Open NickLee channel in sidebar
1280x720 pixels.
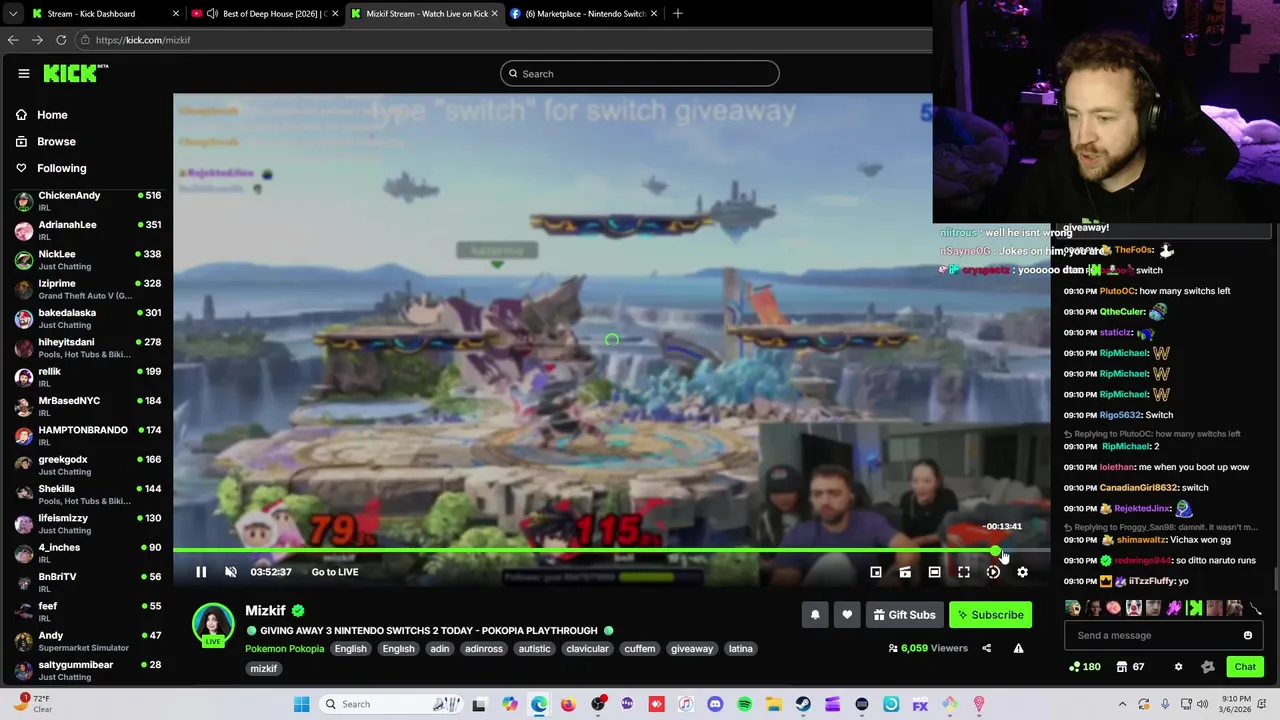[88, 260]
